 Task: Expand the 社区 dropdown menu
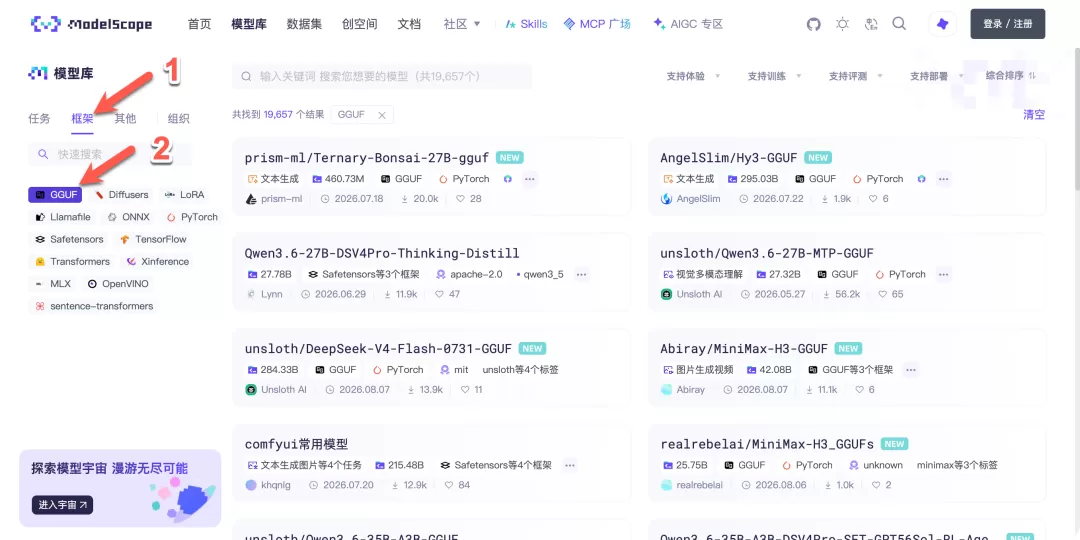point(462,24)
